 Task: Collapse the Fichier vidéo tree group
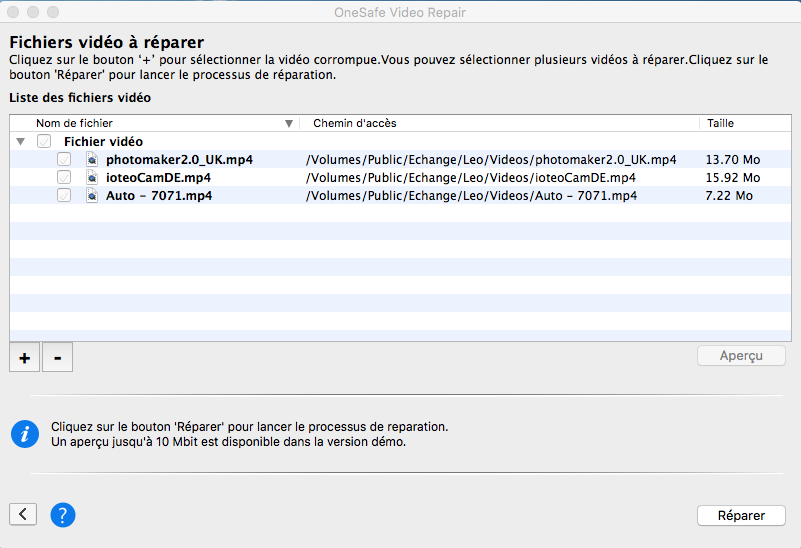coord(21,142)
